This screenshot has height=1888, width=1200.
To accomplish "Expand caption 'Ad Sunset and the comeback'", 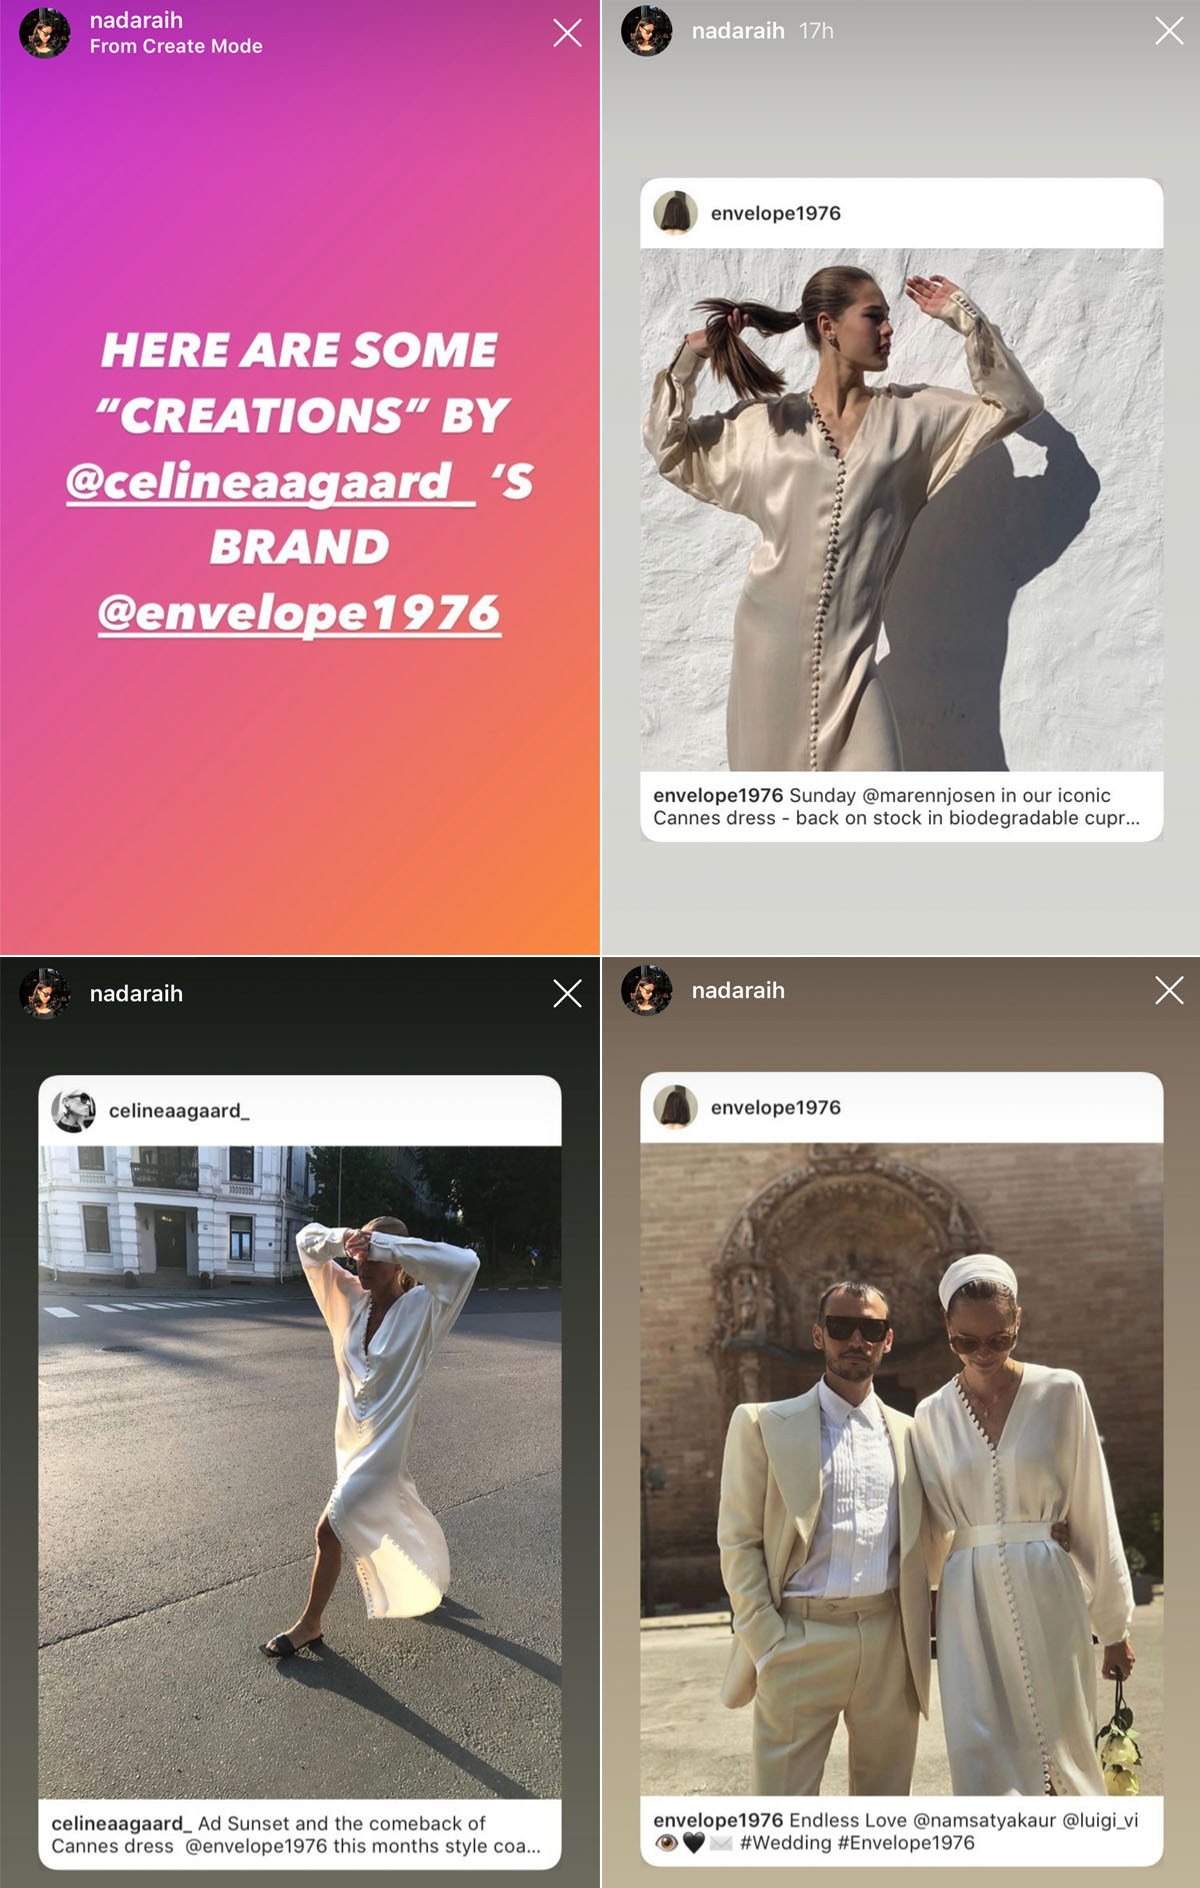I will 296,1834.
